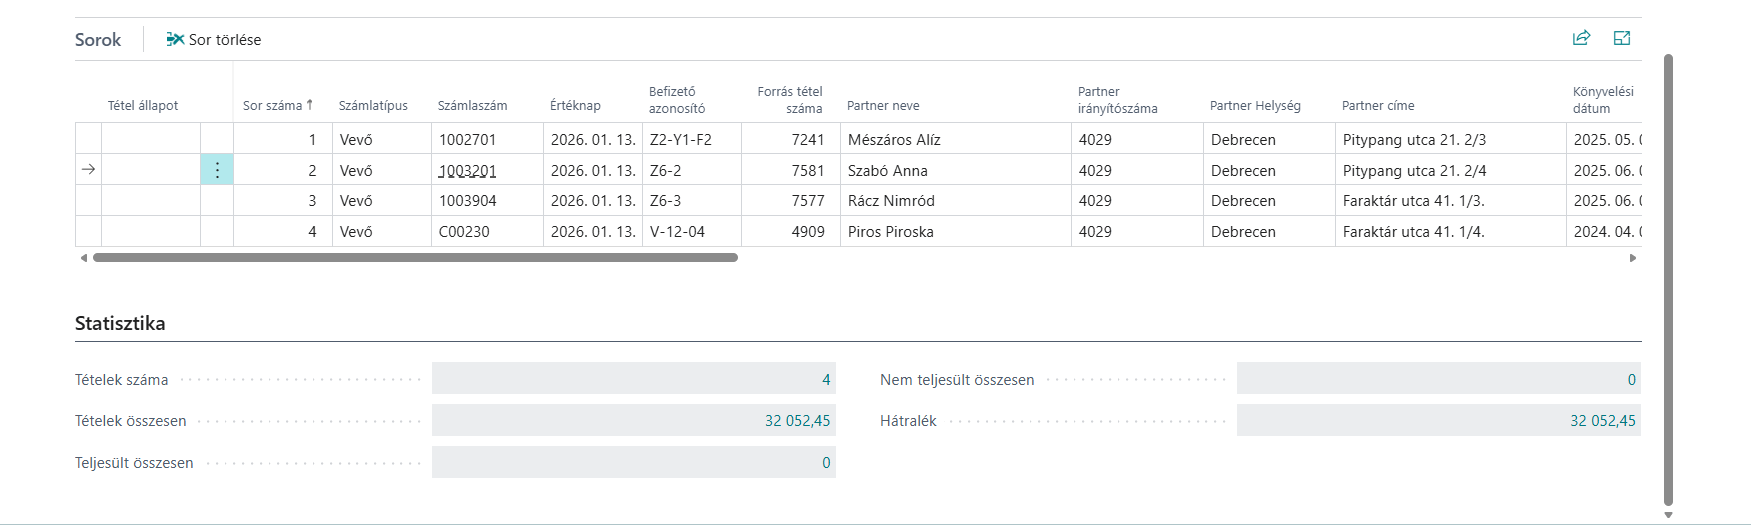Open the Számlatípus column header dropdown
1751x525 pixels.
[373, 105]
